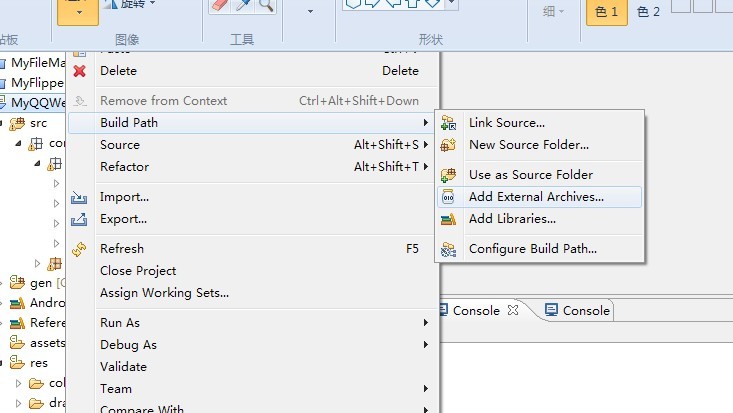Click the src source folder icon
733x413 pixels.
[x=17, y=123]
